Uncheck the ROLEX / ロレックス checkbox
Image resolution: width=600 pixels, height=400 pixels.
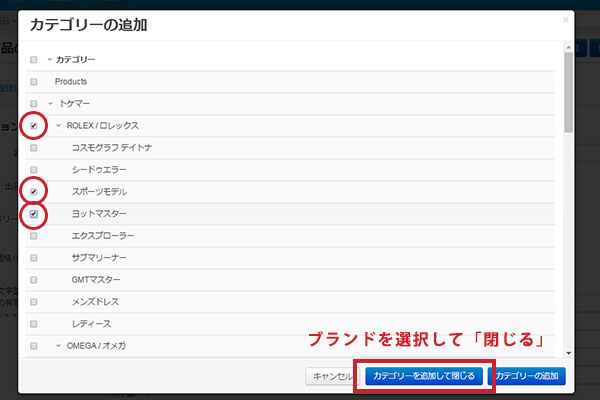click(x=34, y=126)
